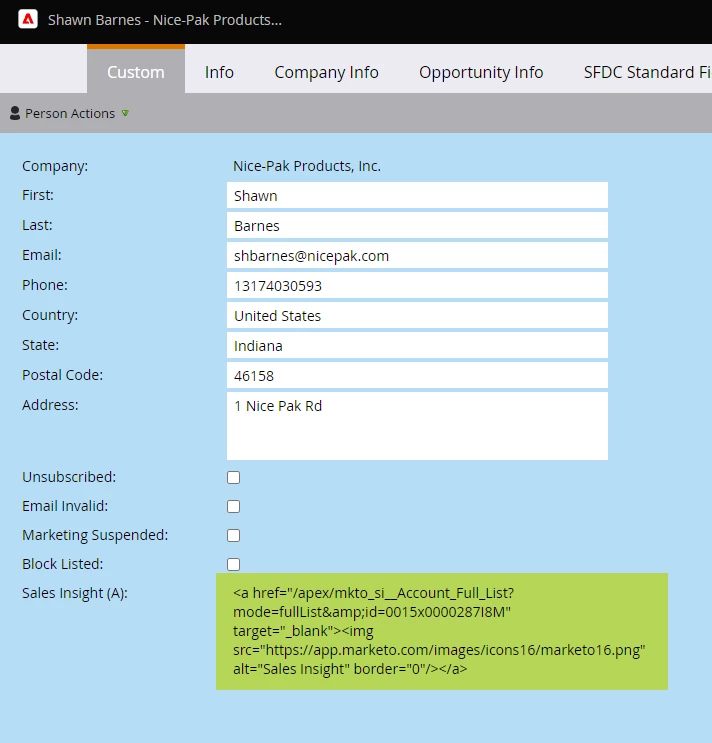This screenshot has width=712, height=743.
Task: Expand the Person Actions dropdown arrow
Action: [125, 113]
